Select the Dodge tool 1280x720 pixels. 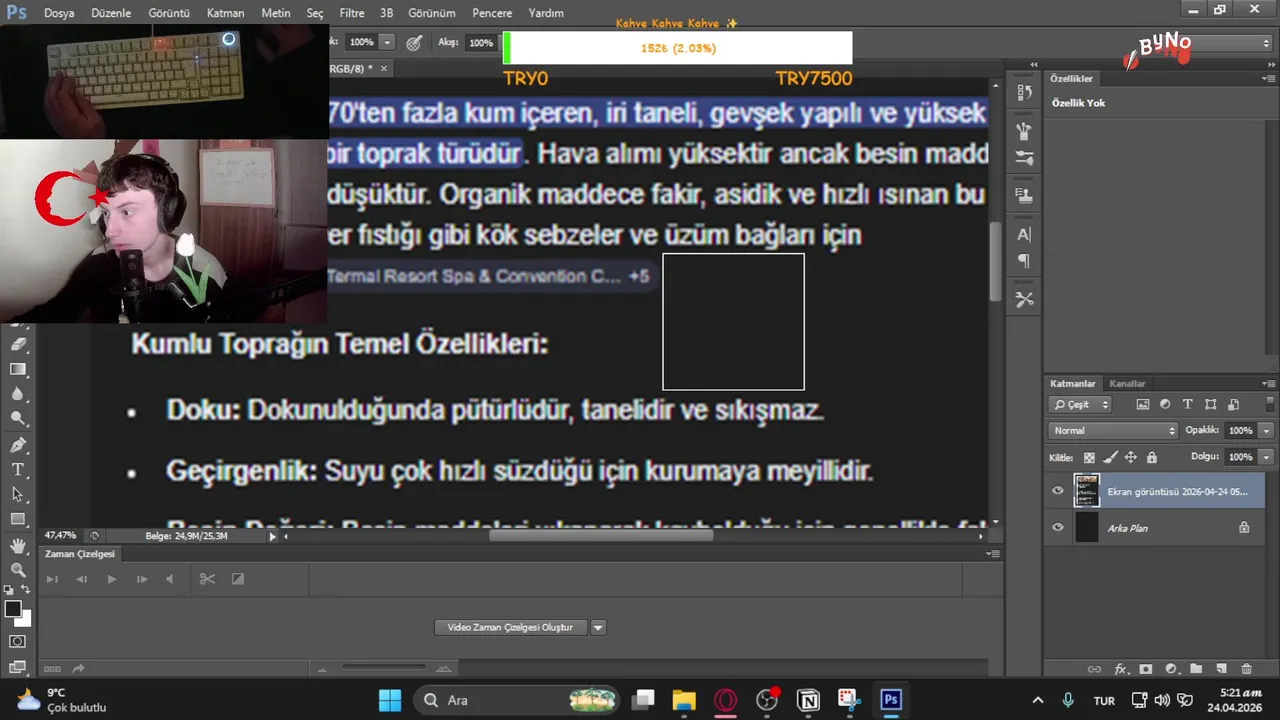(x=18, y=419)
